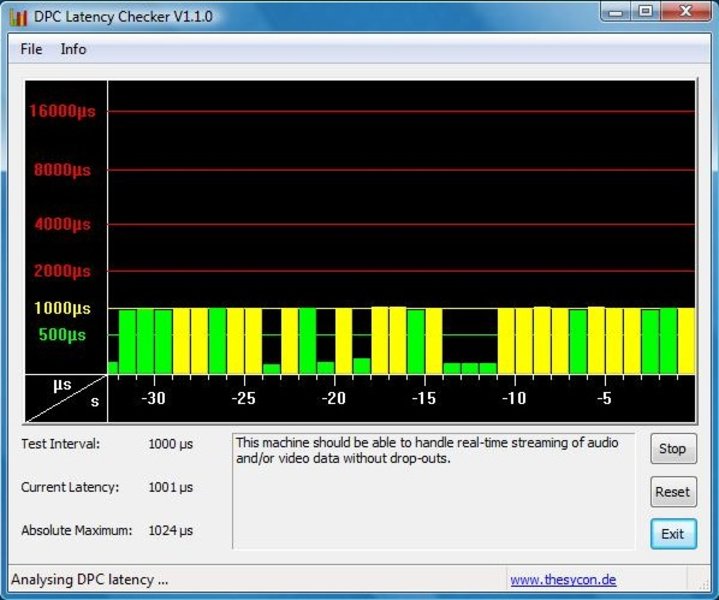Click the 1024 µs absolute maximum value

171,530
